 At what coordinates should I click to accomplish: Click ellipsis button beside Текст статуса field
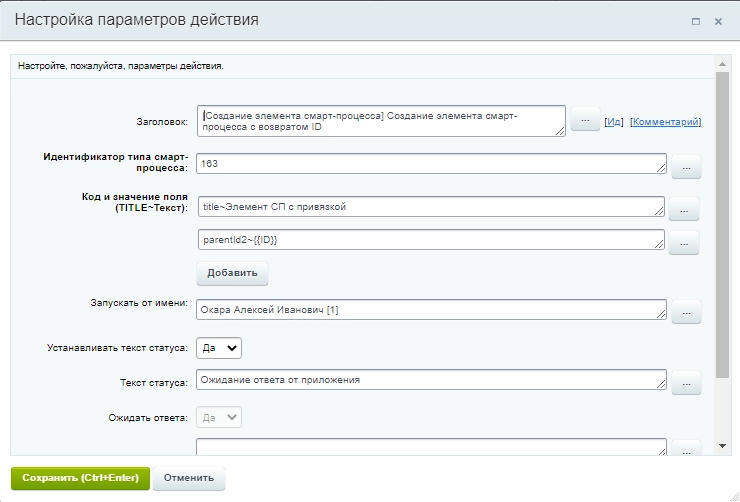(x=685, y=382)
